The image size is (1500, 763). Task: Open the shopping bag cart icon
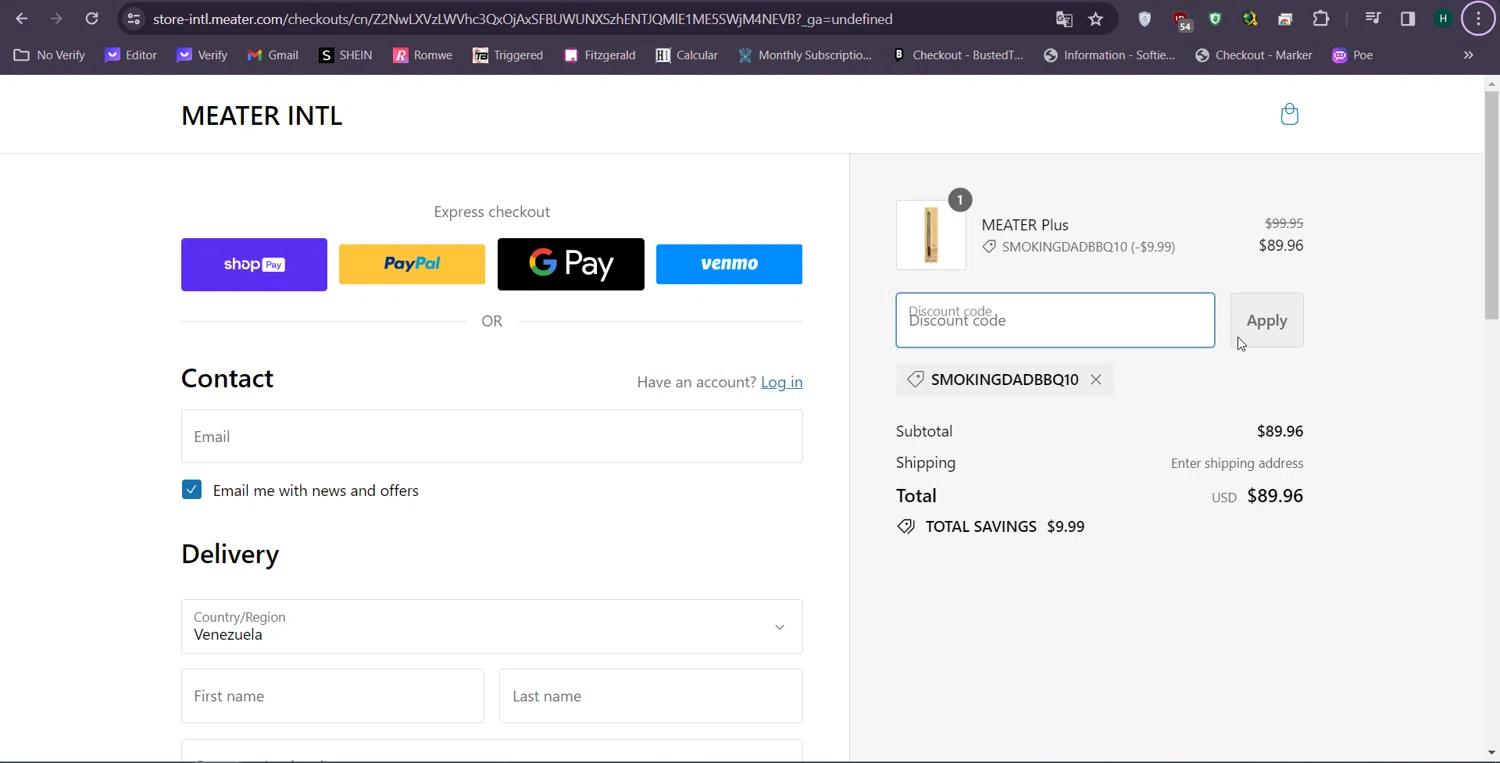(x=1290, y=114)
